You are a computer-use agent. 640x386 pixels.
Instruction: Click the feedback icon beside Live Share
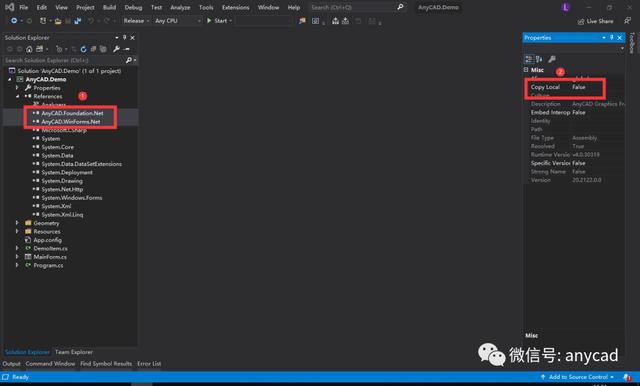(627, 21)
